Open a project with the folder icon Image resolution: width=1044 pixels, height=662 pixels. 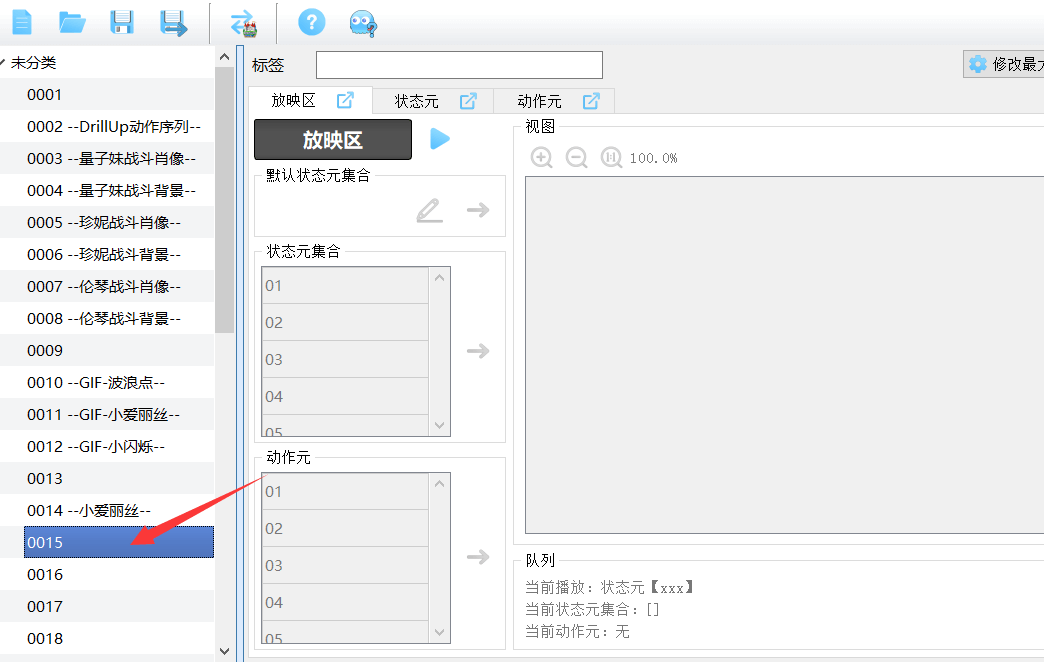pyautogui.click(x=71, y=23)
